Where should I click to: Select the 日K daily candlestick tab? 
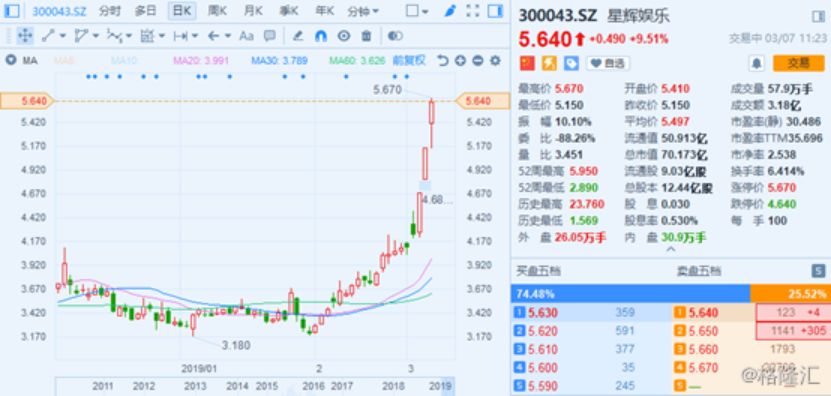[182, 11]
